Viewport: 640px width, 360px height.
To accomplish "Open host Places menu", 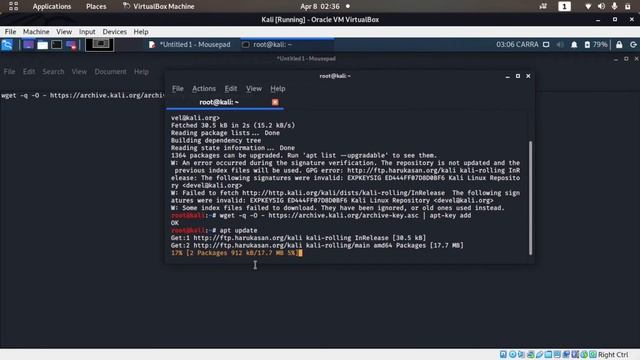I will [96, 7].
